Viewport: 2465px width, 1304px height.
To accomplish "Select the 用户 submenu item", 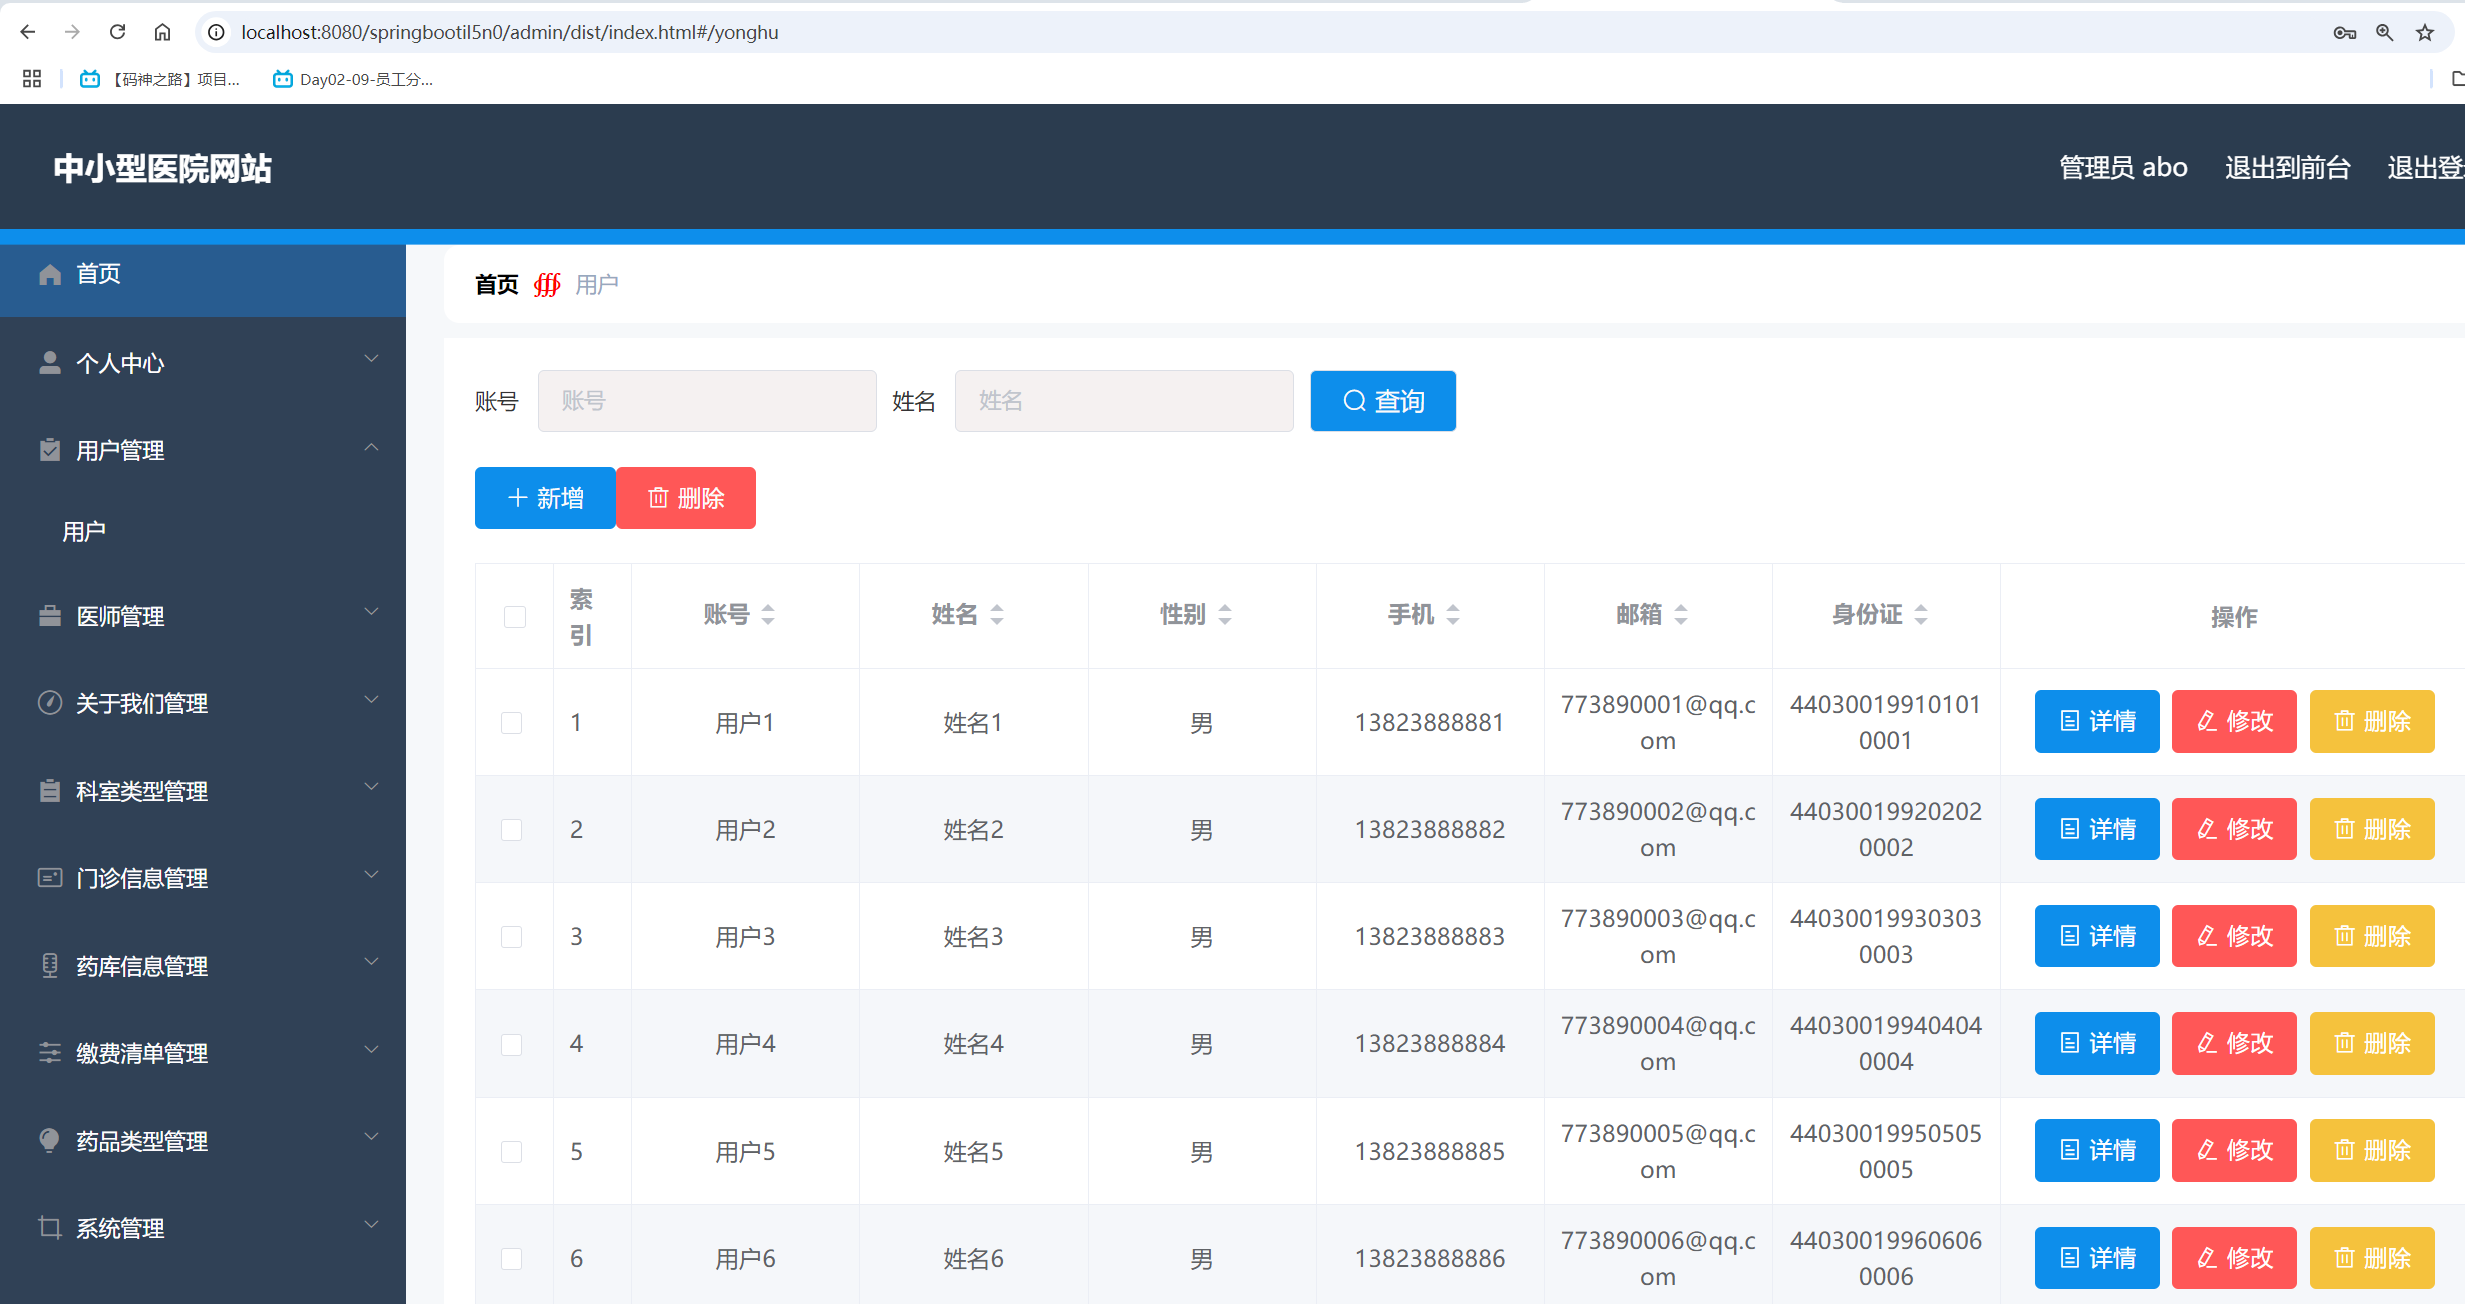I will point(85,532).
